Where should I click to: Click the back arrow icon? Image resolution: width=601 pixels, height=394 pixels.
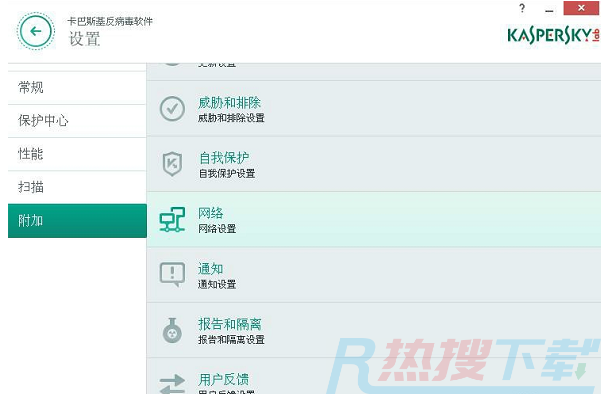[x=36, y=31]
